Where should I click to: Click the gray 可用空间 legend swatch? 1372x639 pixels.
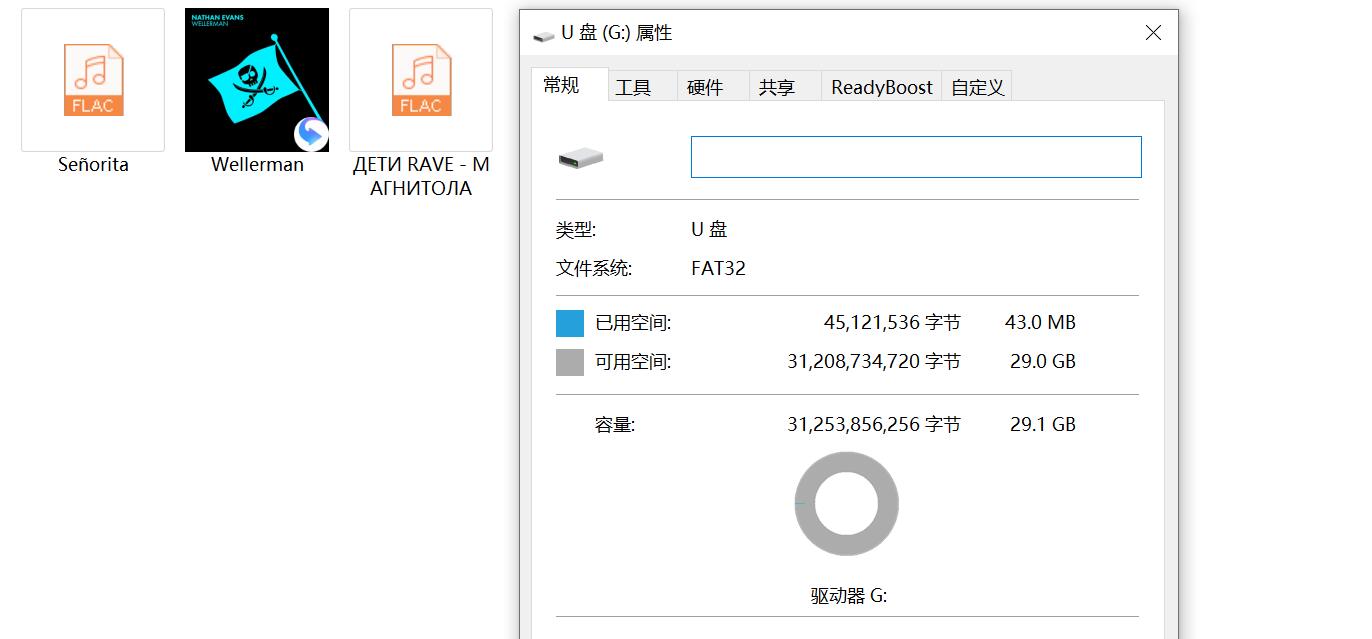pos(569,361)
